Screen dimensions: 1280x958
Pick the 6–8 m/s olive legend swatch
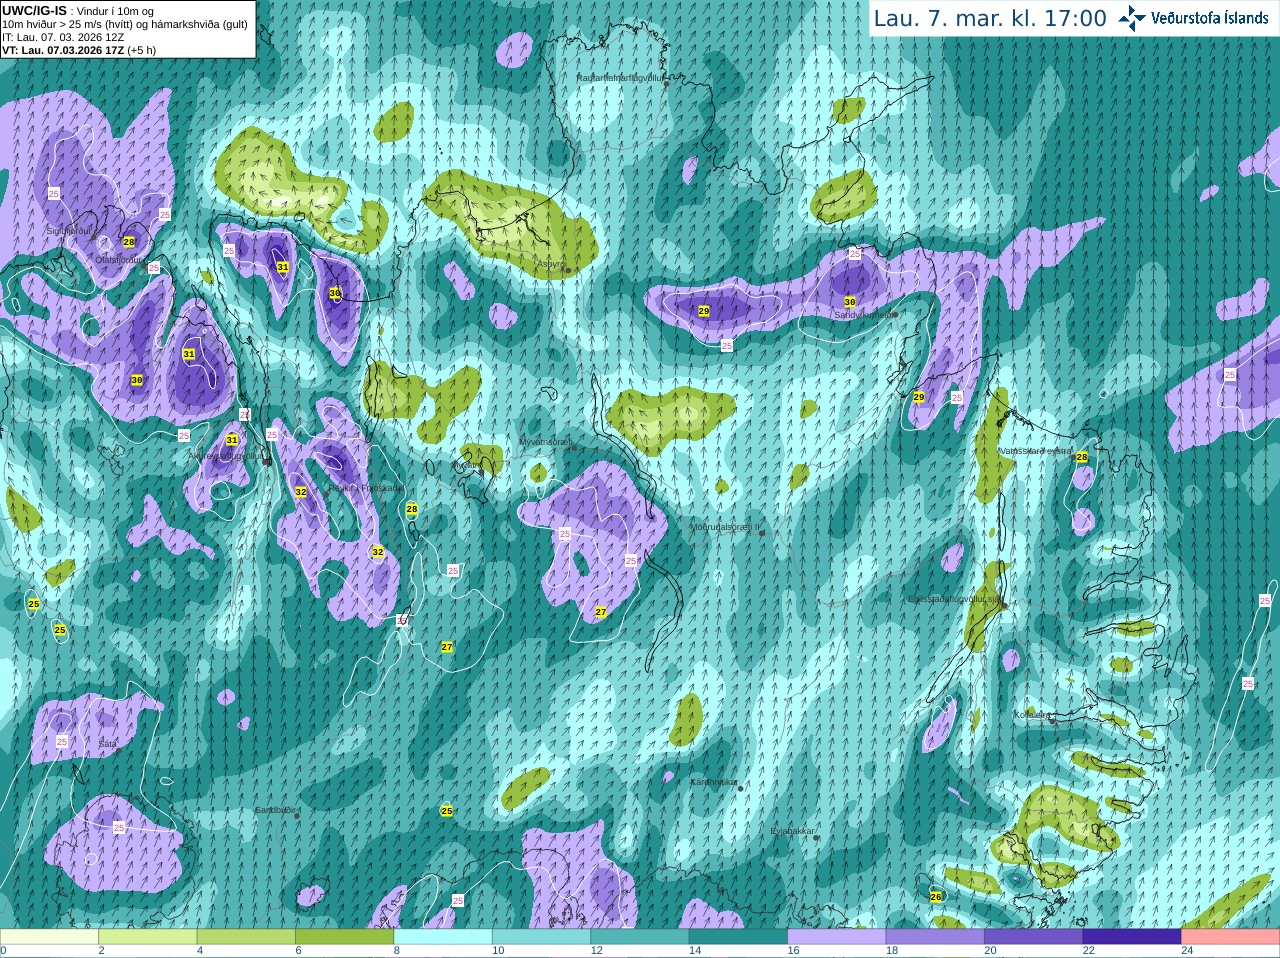click(345, 937)
